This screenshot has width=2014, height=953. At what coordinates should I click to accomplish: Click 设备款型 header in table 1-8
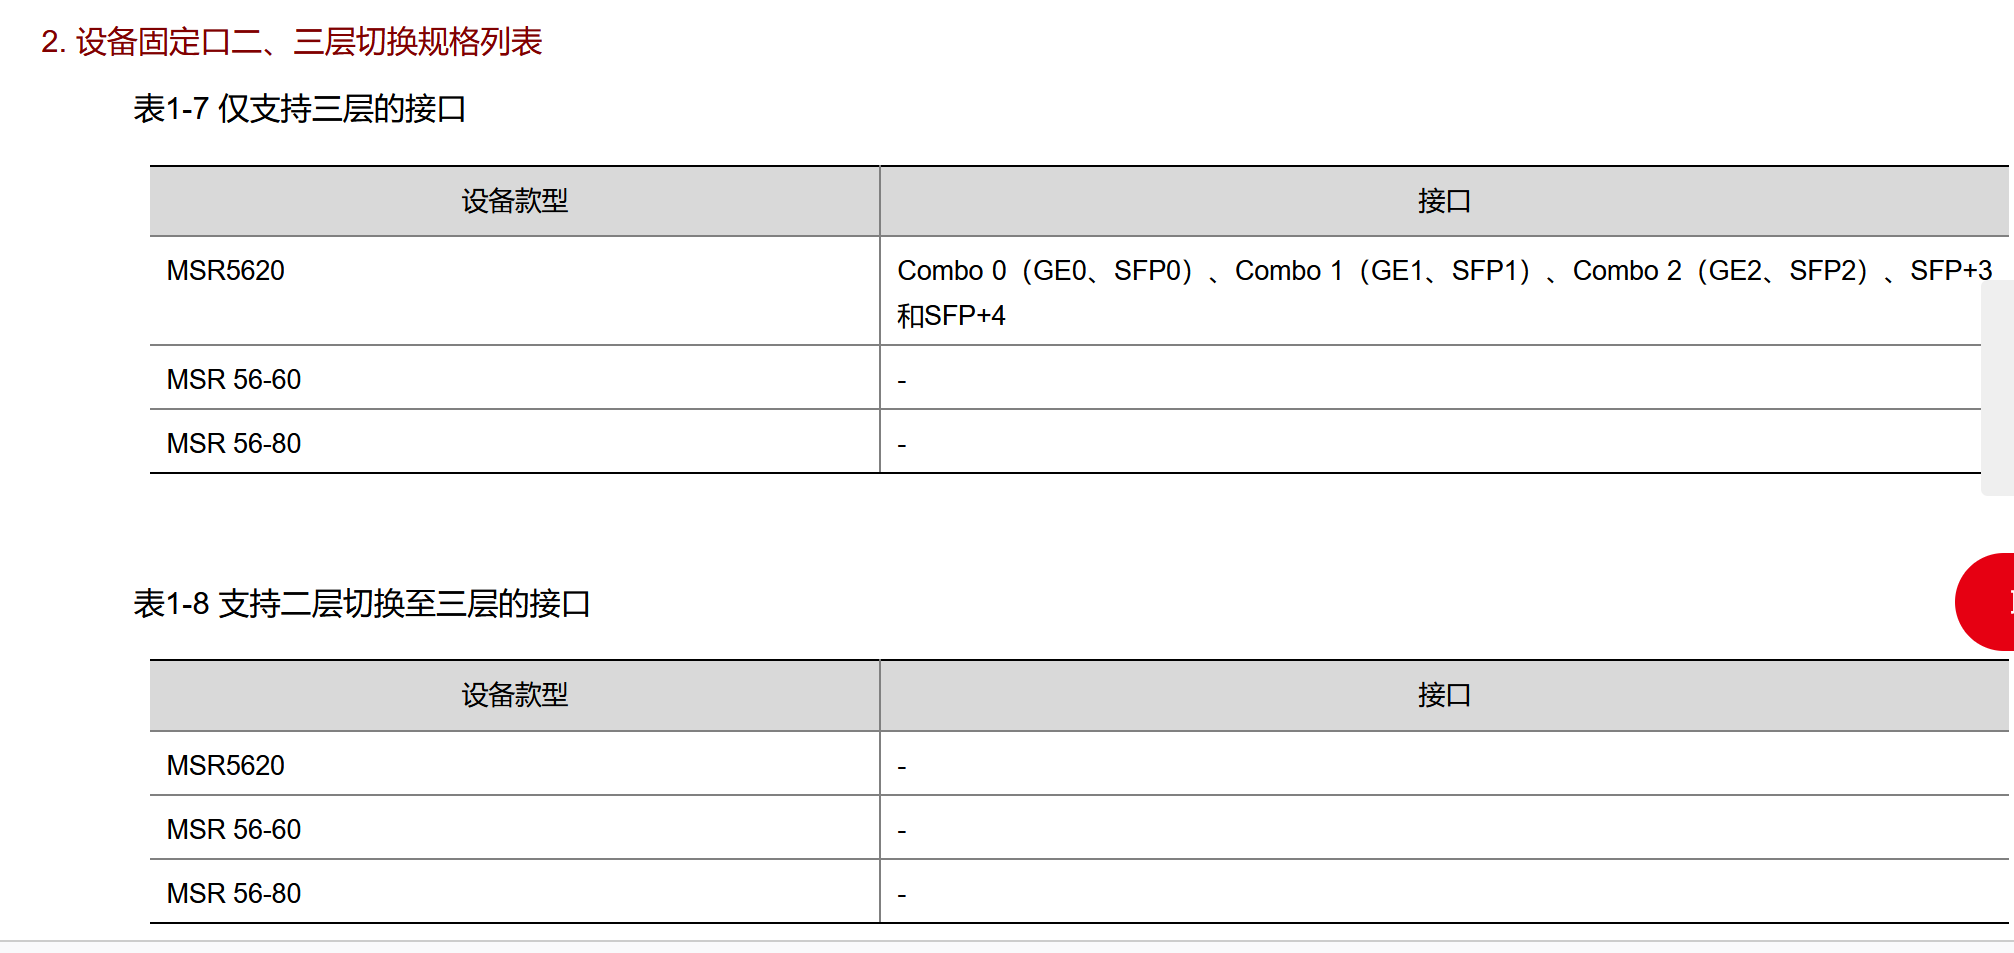[514, 695]
